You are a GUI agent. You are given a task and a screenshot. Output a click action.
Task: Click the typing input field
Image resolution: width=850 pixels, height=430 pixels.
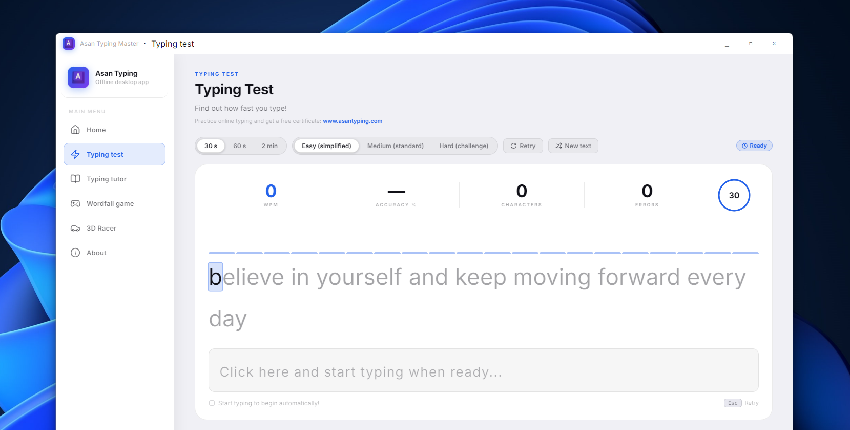point(484,370)
